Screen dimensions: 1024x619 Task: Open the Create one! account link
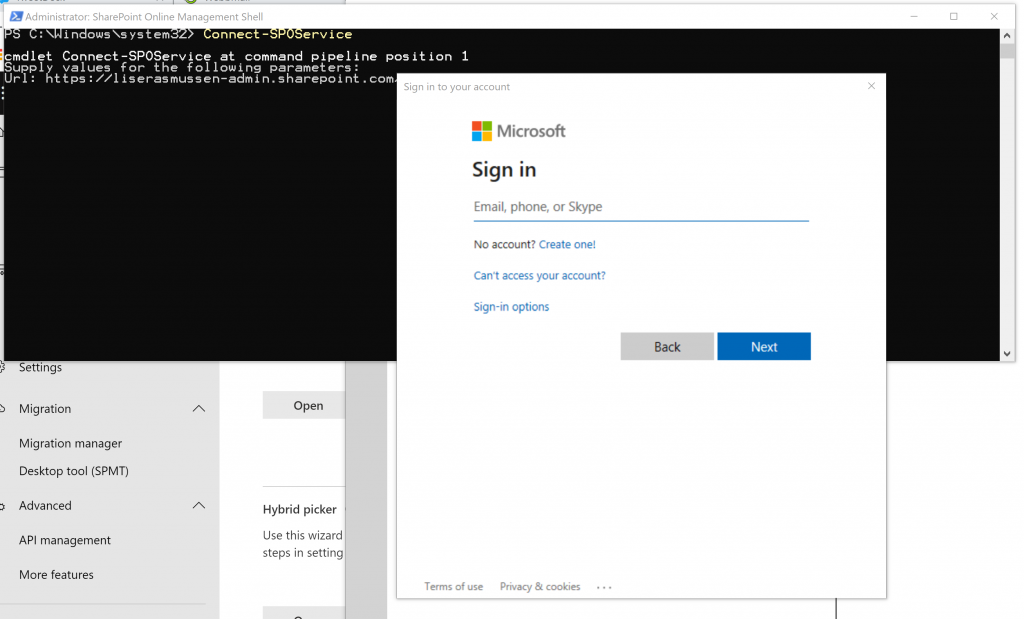coord(567,244)
